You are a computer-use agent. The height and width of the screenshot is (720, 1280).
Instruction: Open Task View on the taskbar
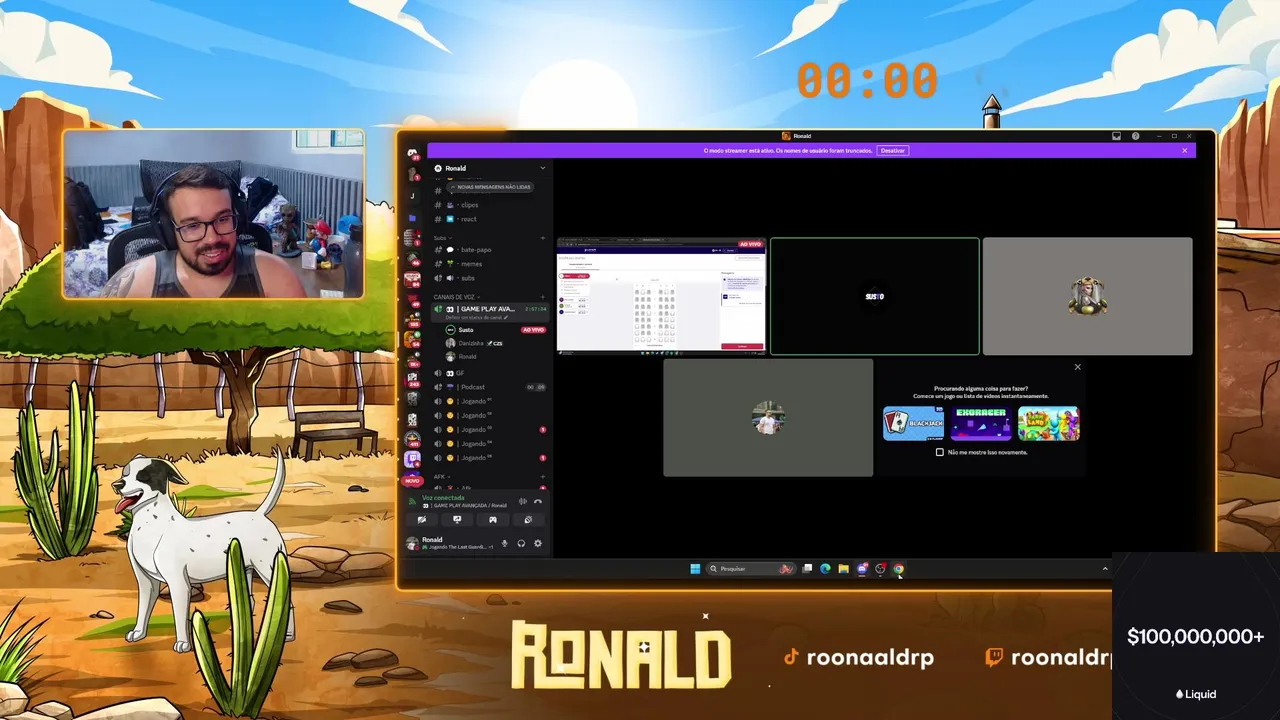[x=807, y=569]
